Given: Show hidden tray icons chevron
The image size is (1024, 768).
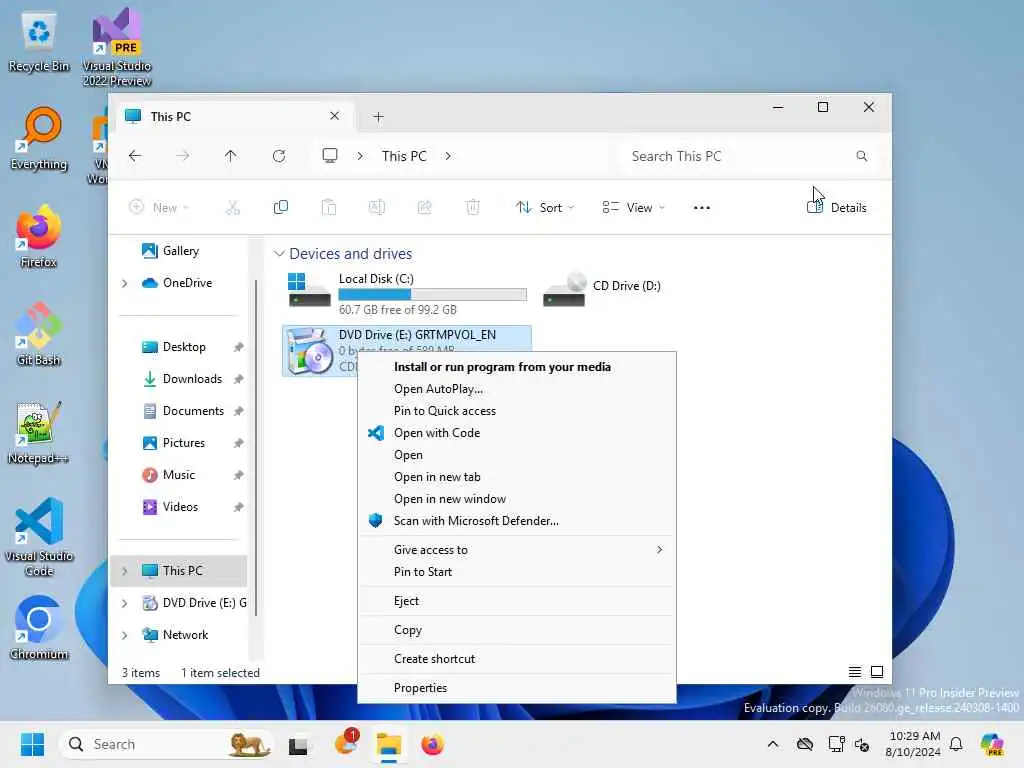Looking at the screenshot, I should [773, 744].
